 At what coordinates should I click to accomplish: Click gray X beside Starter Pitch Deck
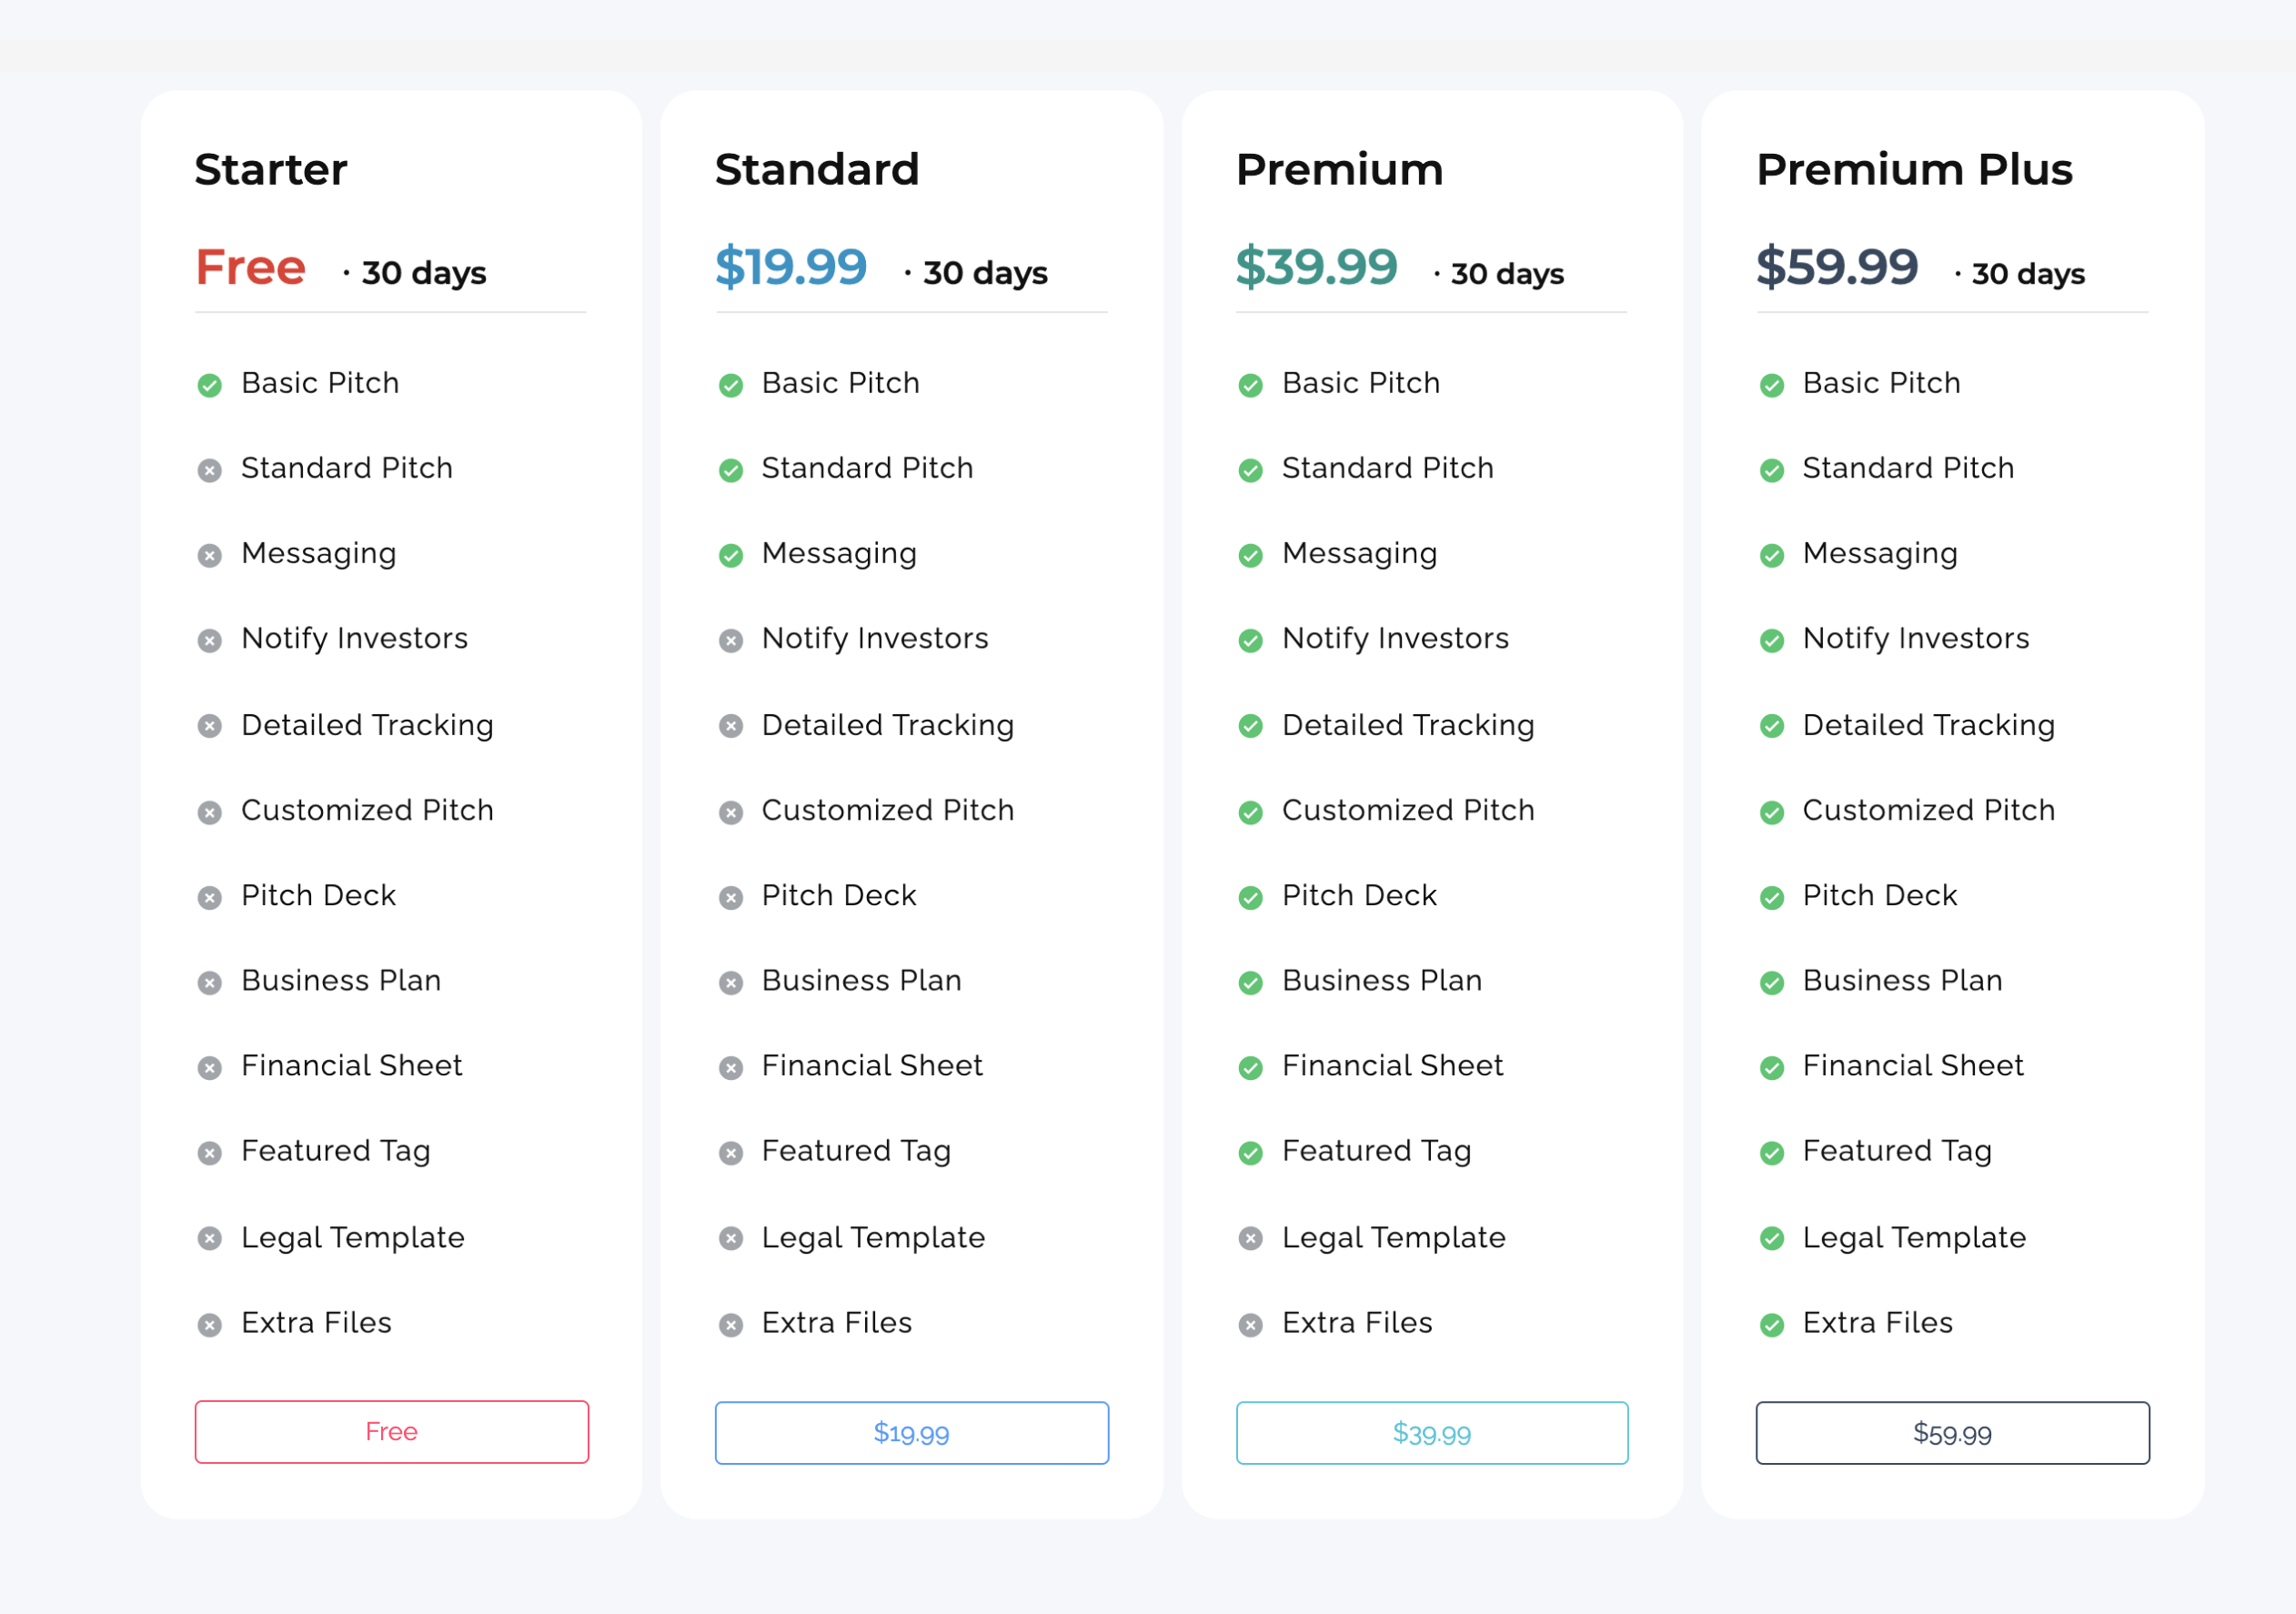209,897
